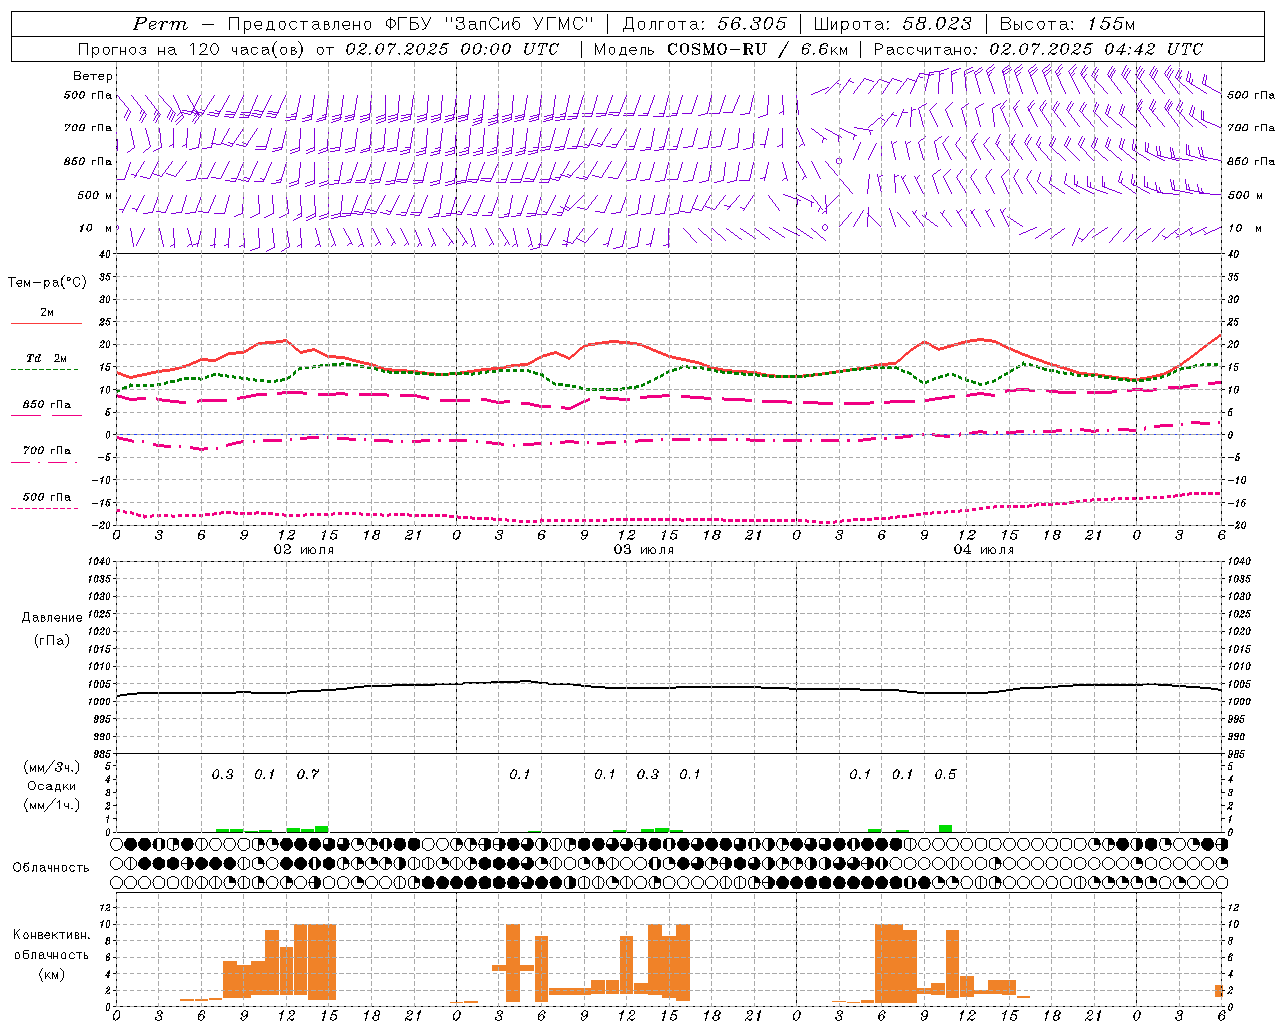Click the "Широта: 58.023" latitude value
This screenshot has height=1024, width=1280.
tap(893, 24)
